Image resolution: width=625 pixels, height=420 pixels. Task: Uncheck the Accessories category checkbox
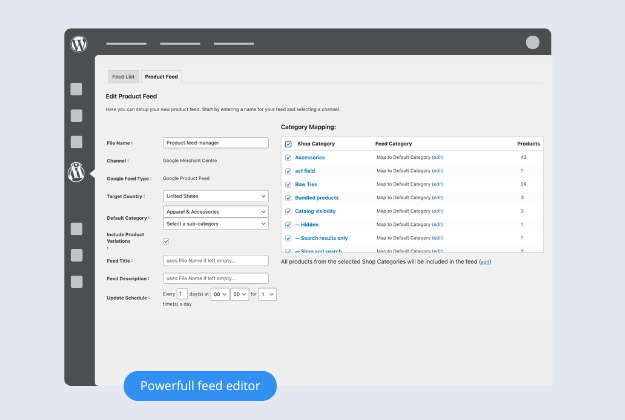click(x=288, y=157)
